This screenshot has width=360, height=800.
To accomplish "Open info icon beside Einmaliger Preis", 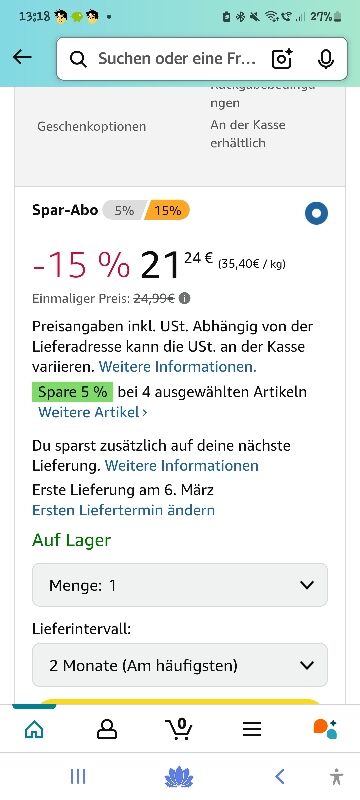I will pos(185,298).
